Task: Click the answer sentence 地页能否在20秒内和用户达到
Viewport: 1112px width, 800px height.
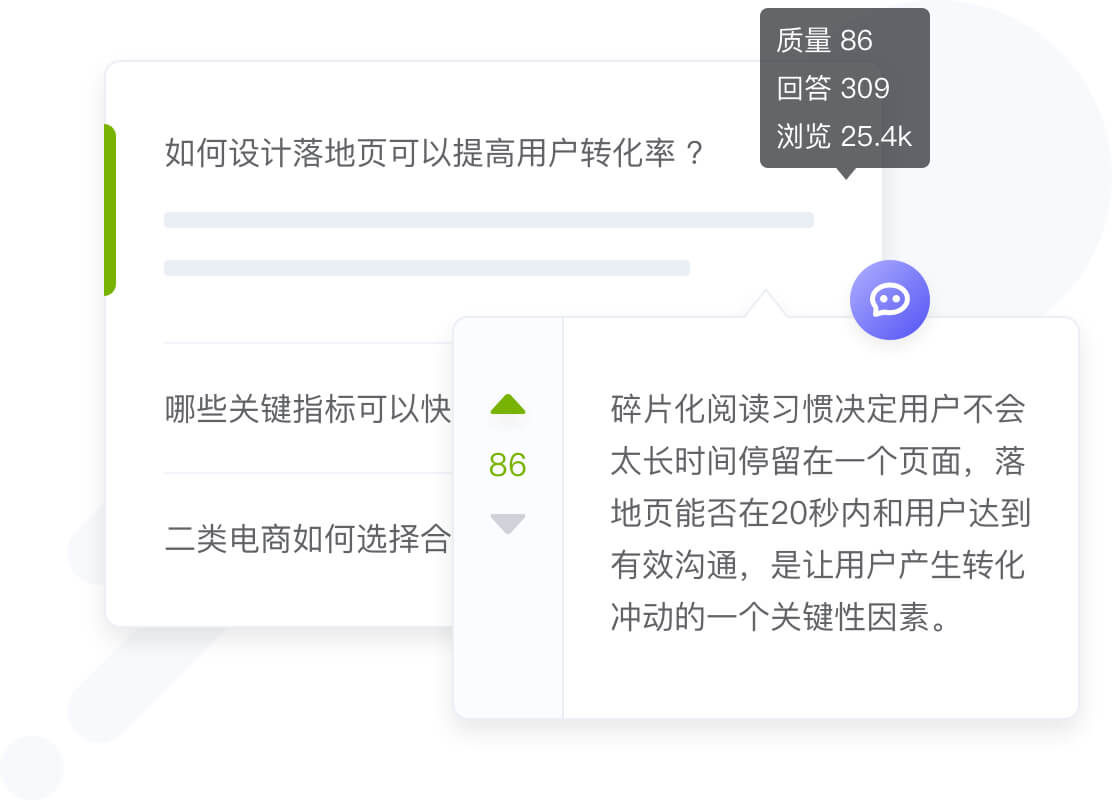Action: tap(821, 513)
